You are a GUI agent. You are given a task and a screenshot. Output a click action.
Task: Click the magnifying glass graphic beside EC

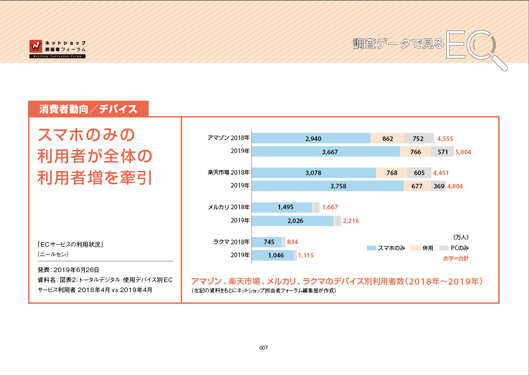[x=489, y=51]
